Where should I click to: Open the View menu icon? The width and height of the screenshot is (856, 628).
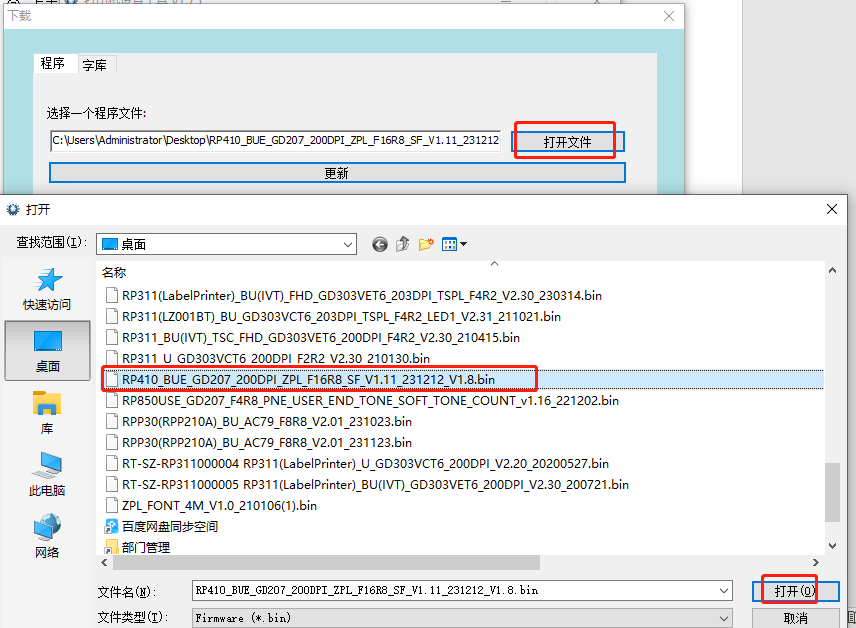tap(454, 244)
